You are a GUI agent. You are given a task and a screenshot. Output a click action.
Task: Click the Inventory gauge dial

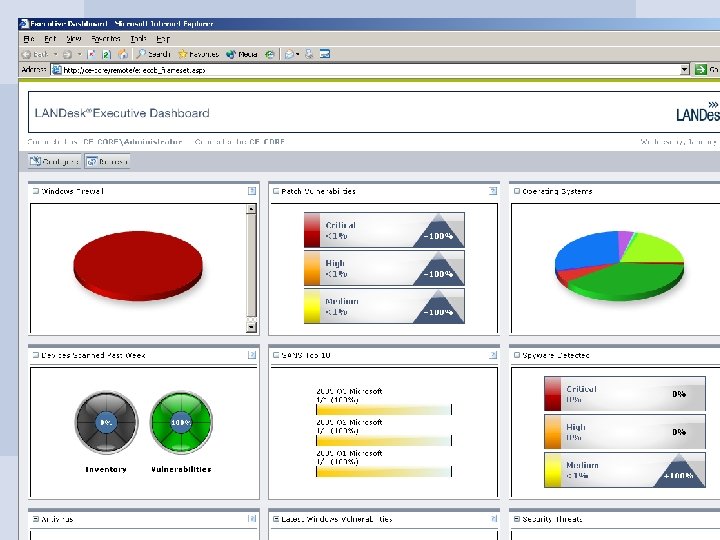(x=106, y=422)
